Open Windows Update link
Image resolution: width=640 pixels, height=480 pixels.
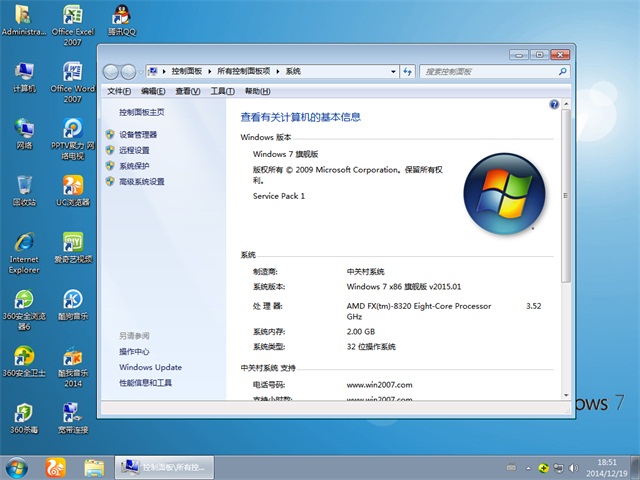pos(150,367)
